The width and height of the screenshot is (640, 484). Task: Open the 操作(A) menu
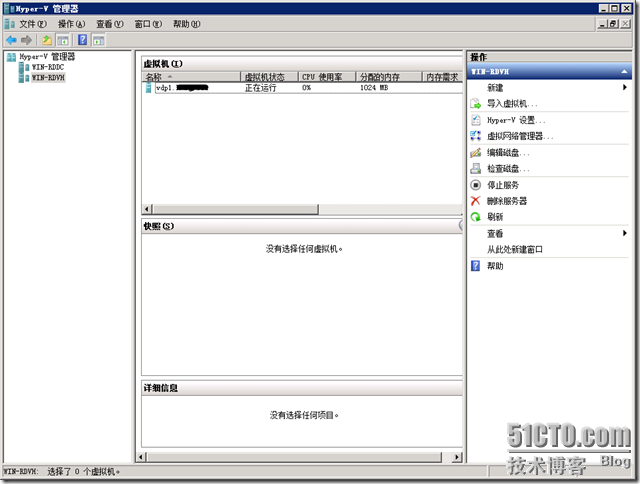click(x=71, y=24)
